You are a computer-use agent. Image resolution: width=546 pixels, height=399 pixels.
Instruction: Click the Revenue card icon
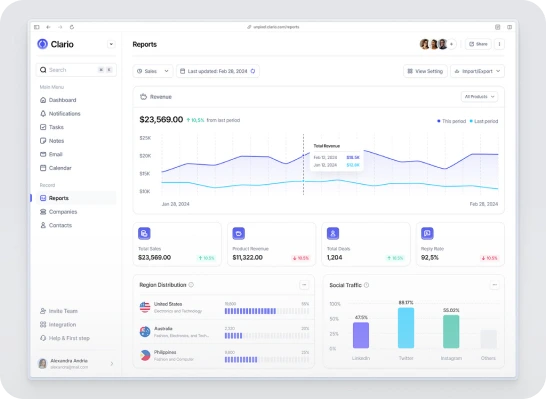[143, 96]
